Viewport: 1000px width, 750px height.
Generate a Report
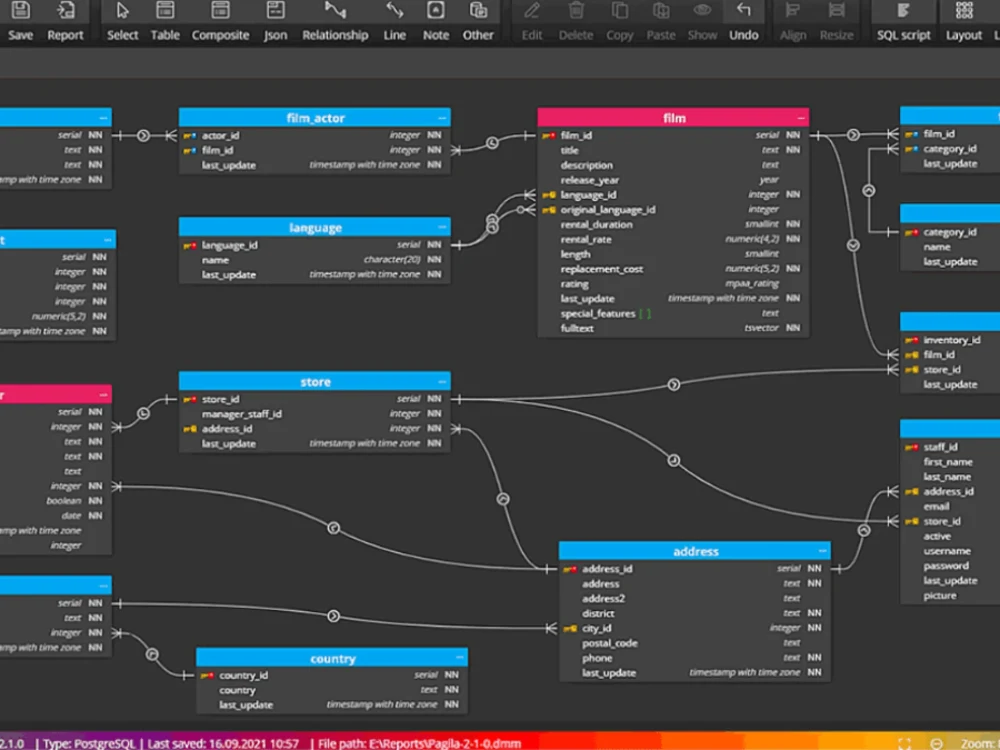pyautogui.click(x=66, y=22)
